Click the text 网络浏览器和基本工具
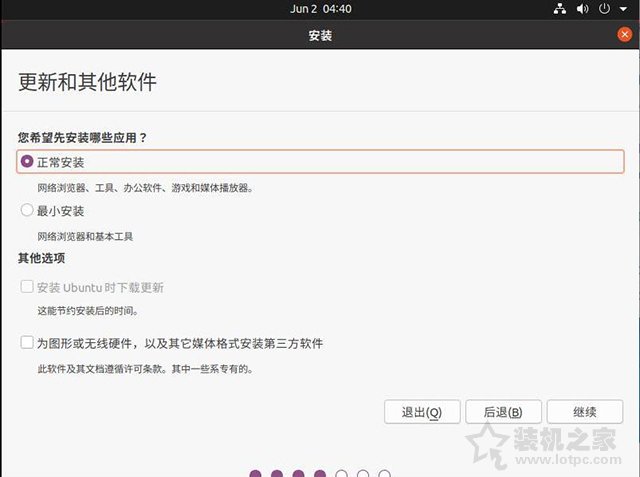Viewport: 640px width, 477px height. [x=85, y=236]
